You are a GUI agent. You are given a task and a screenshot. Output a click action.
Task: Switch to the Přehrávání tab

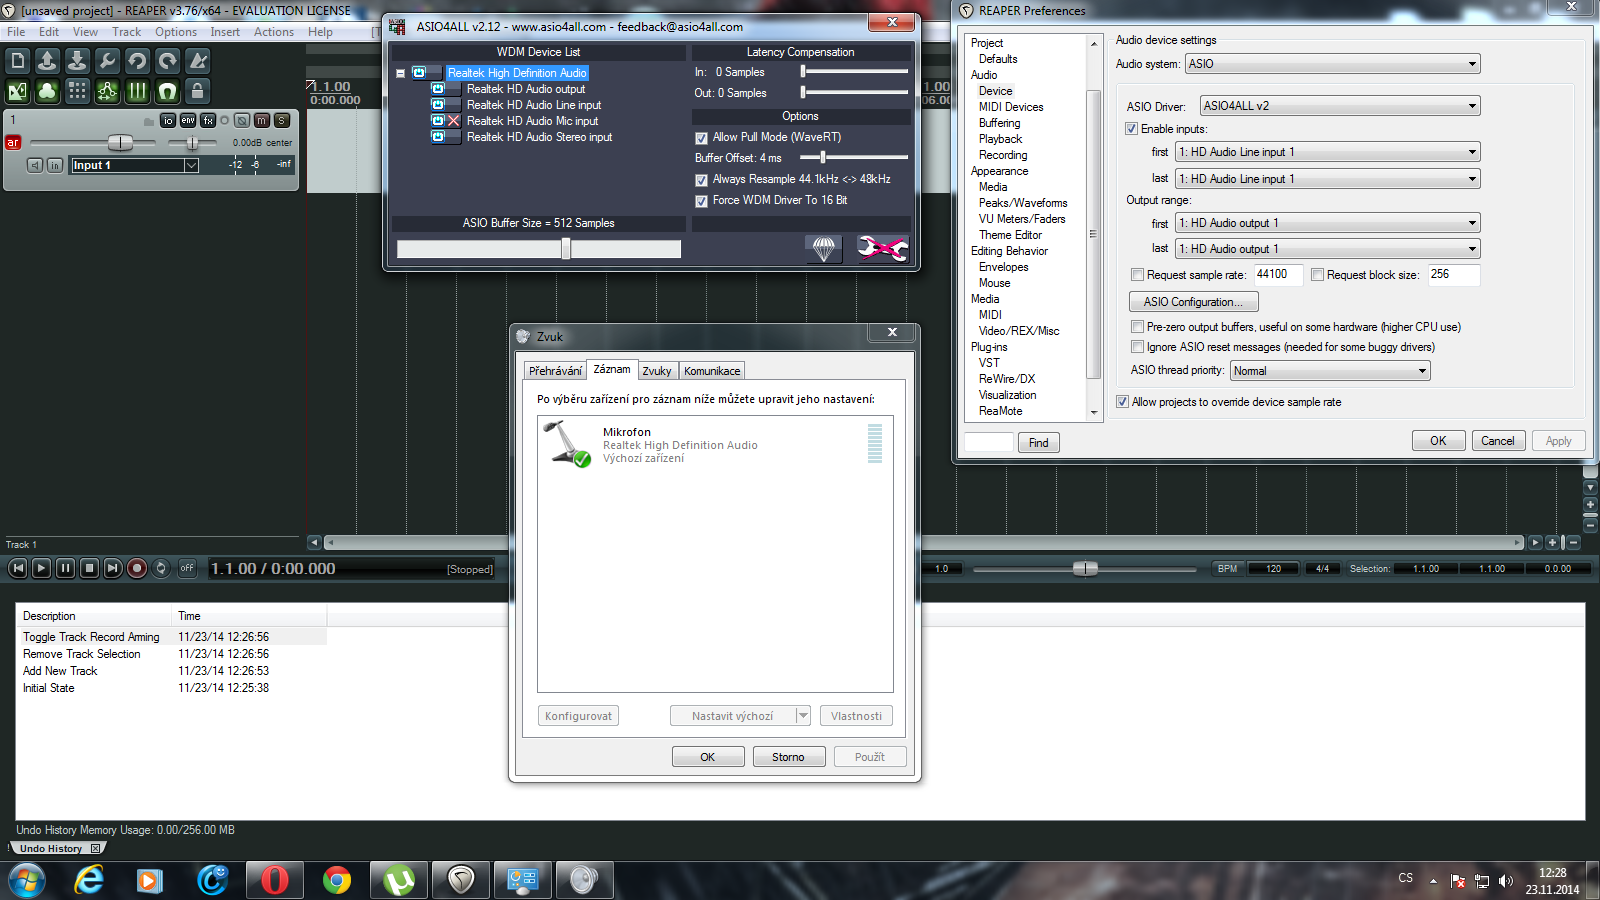(555, 371)
